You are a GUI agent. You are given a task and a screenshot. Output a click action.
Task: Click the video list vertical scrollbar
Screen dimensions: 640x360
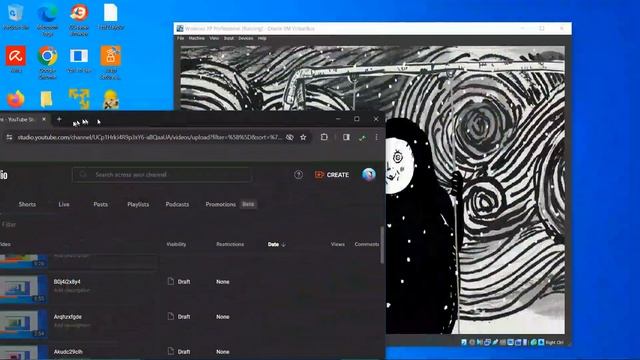pyautogui.click(x=382, y=245)
